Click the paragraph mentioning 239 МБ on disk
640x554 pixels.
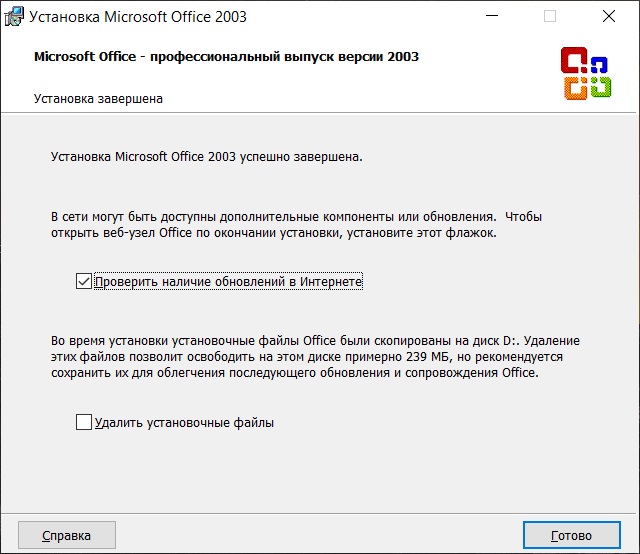pos(315,357)
